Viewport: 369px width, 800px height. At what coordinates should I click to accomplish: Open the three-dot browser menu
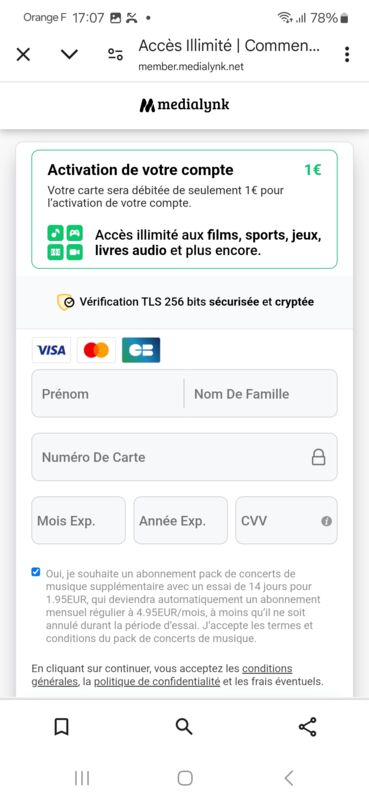click(x=347, y=54)
